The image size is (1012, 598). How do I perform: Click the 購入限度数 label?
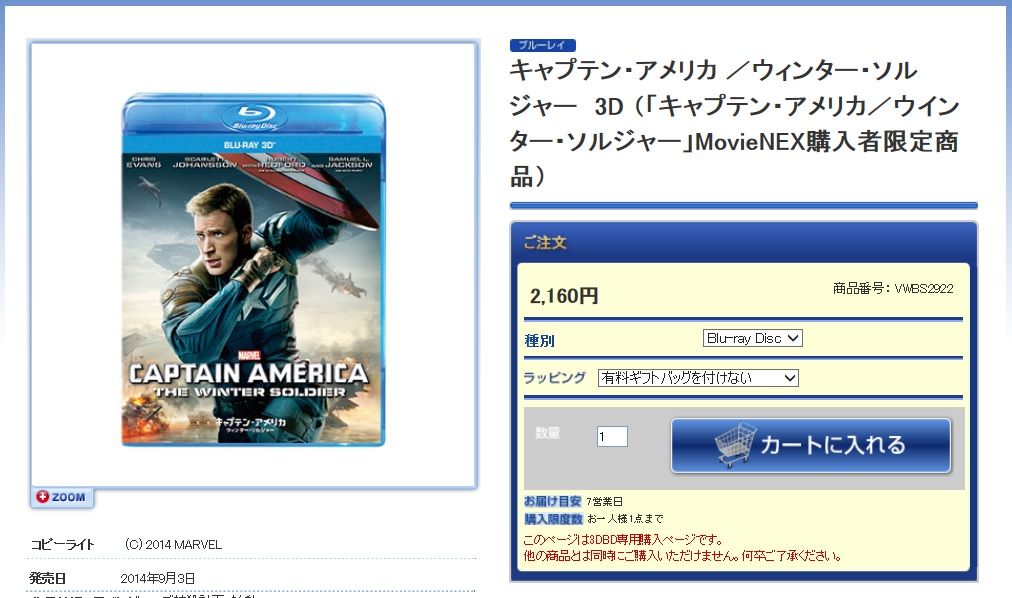pos(553,519)
